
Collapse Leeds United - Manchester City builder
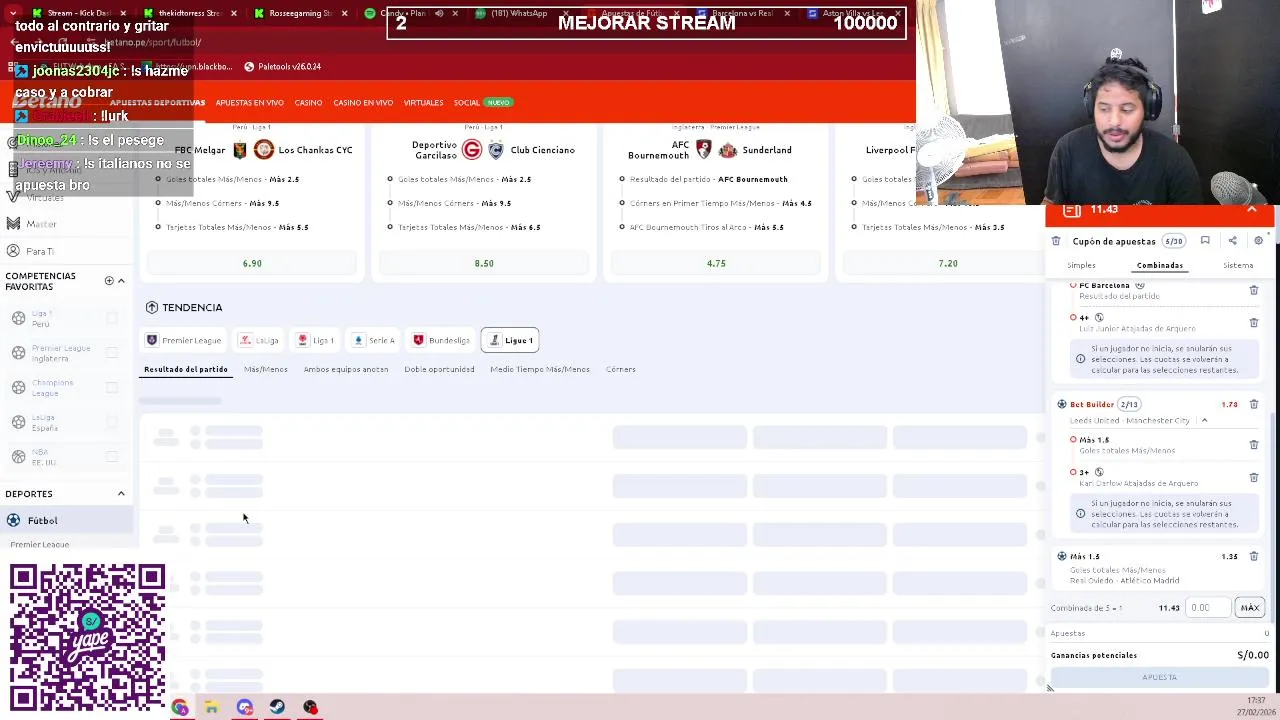coord(1204,420)
